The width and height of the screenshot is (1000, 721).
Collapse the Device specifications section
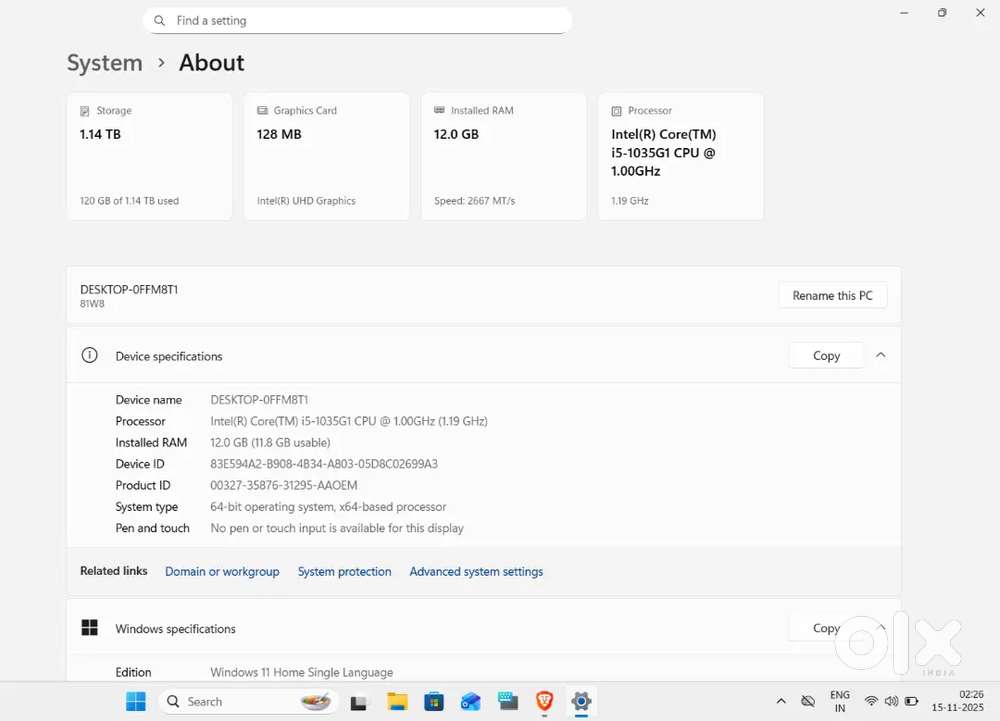click(880, 355)
